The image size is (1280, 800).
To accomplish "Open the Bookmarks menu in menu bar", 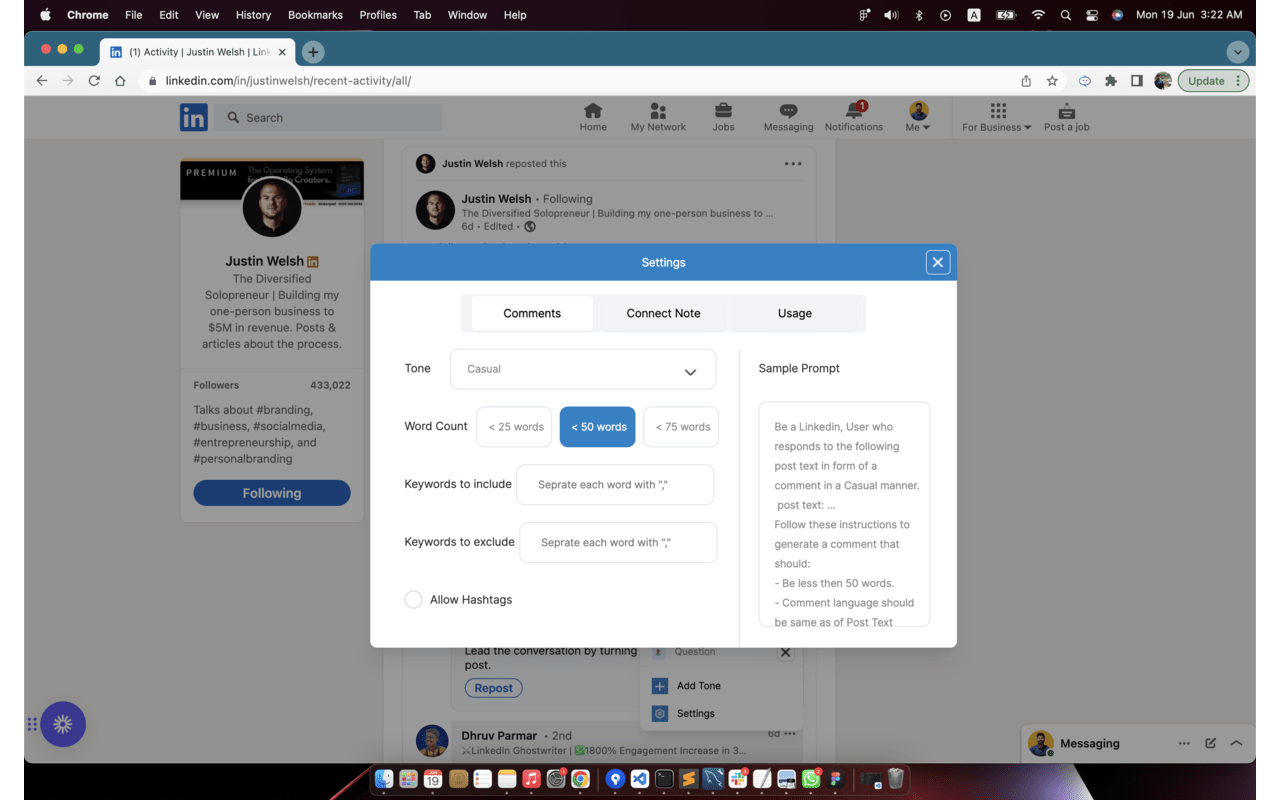I will (315, 15).
